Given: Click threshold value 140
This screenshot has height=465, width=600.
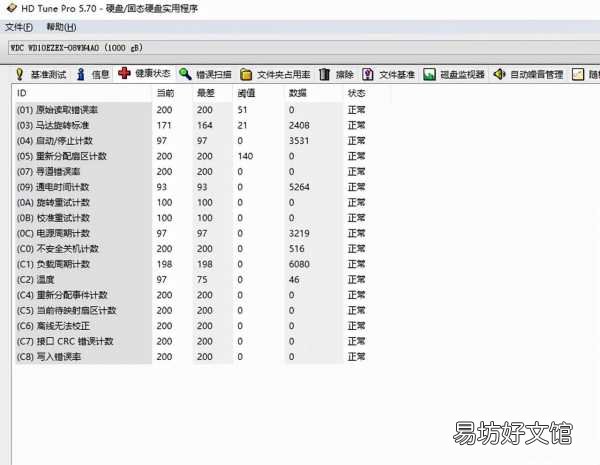Looking at the screenshot, I should coord(245,156).
